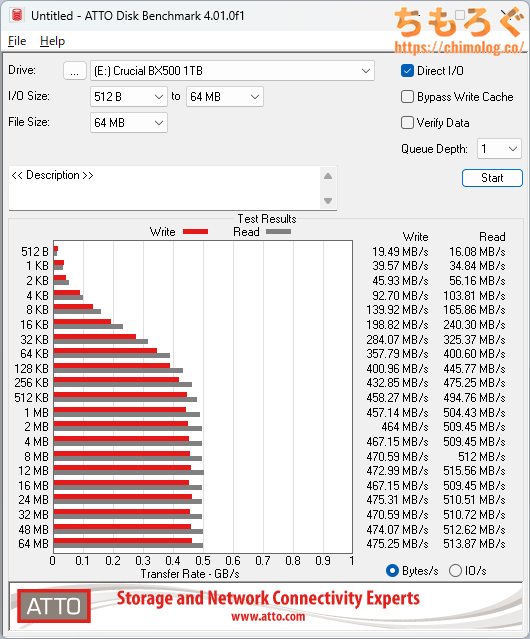The height and width of the screenshot is (639, 530).
Task: Click the write value 400.96 MB/s
Action: point(397,369)
